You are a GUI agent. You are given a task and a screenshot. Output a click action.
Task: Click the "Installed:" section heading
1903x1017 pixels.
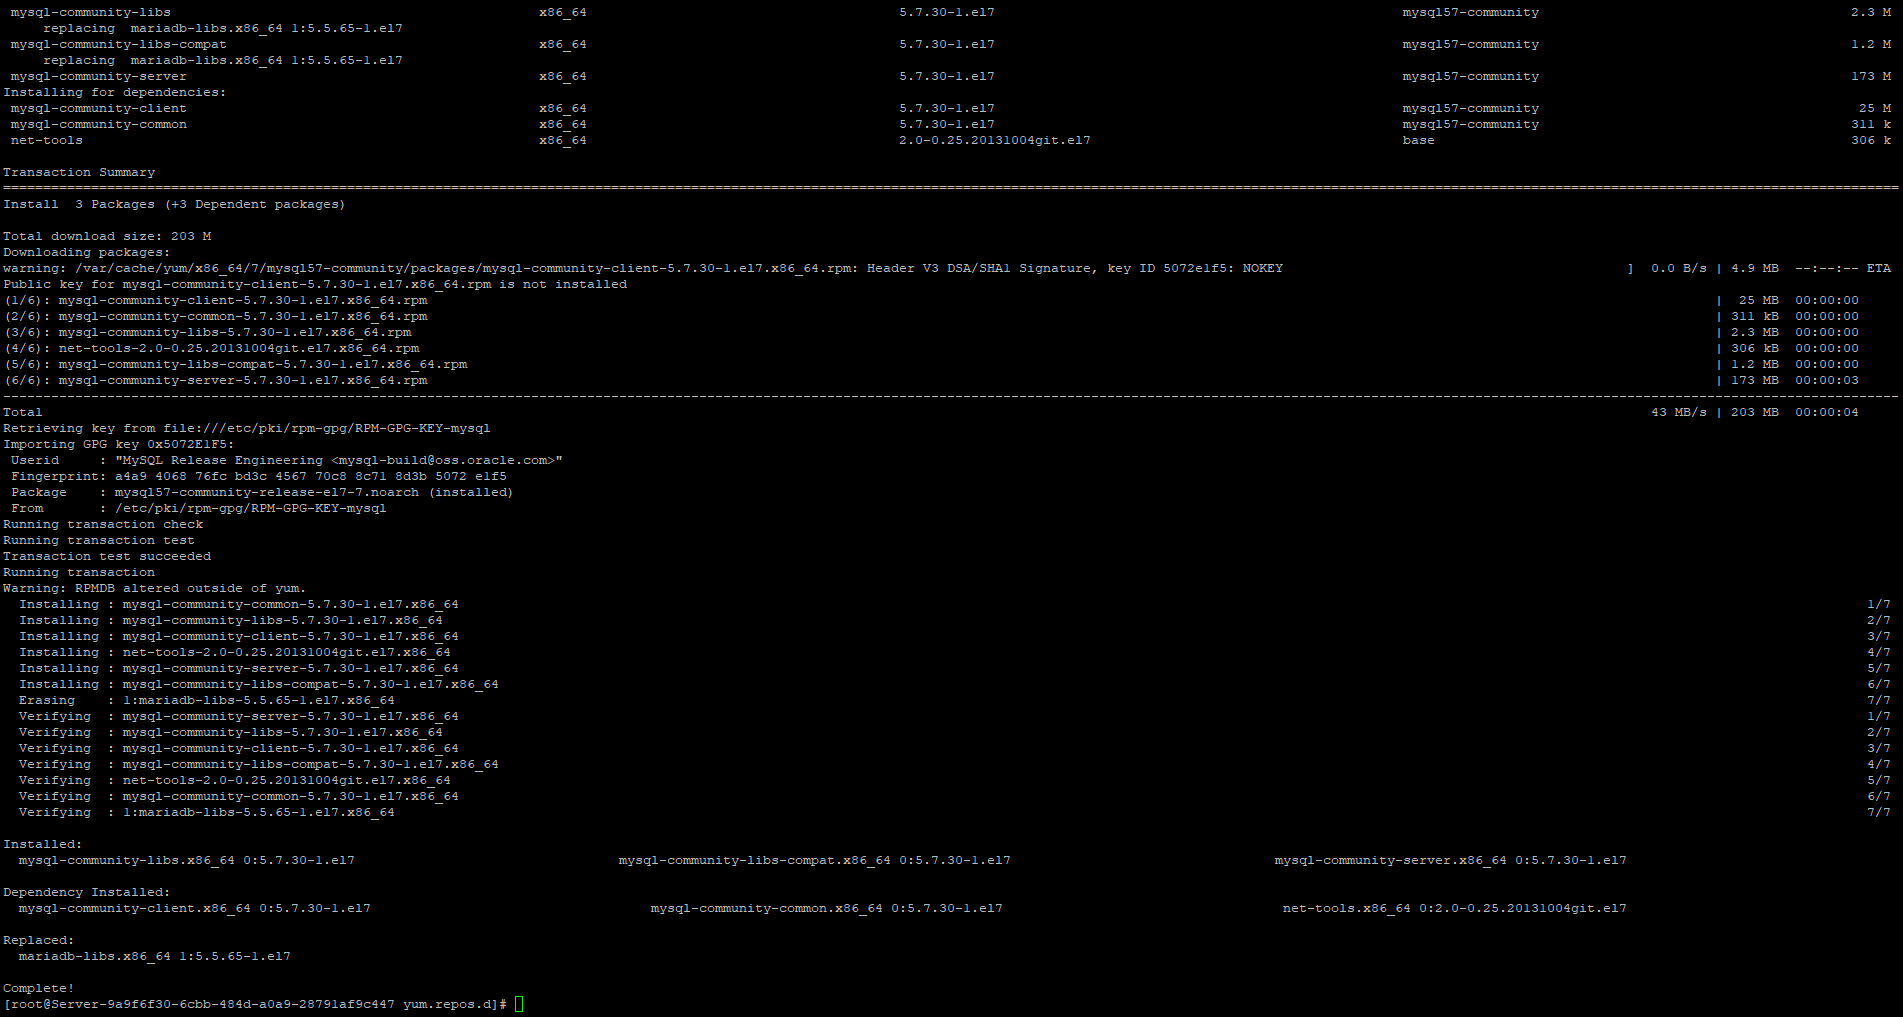tap(43, 844)
